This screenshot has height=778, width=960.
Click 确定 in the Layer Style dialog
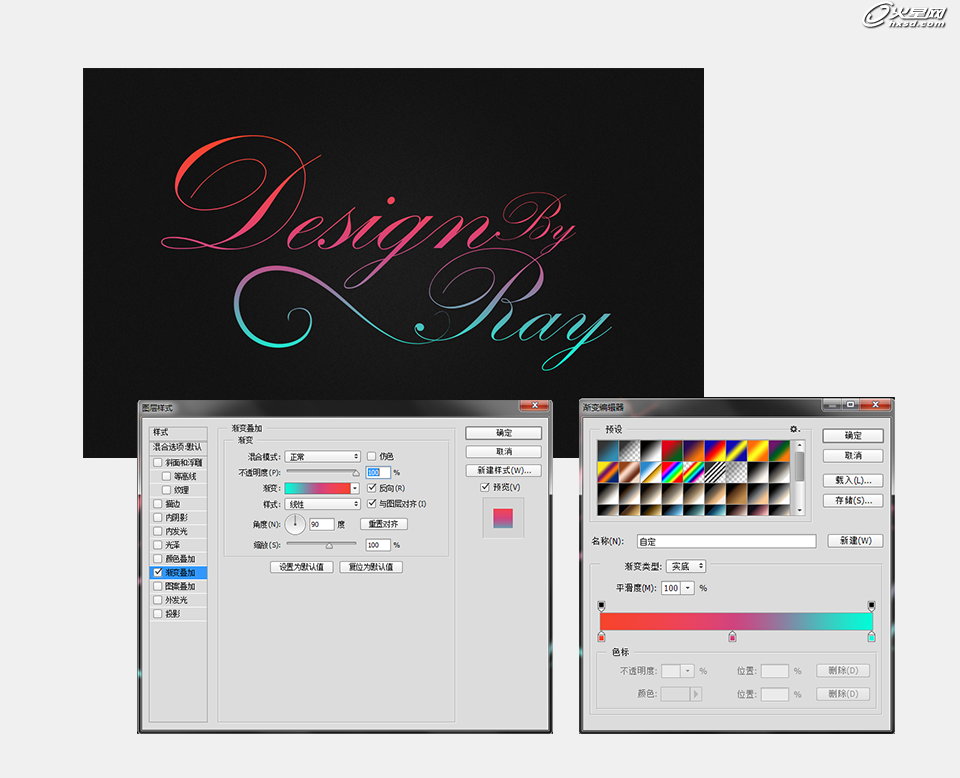[503, 433]
